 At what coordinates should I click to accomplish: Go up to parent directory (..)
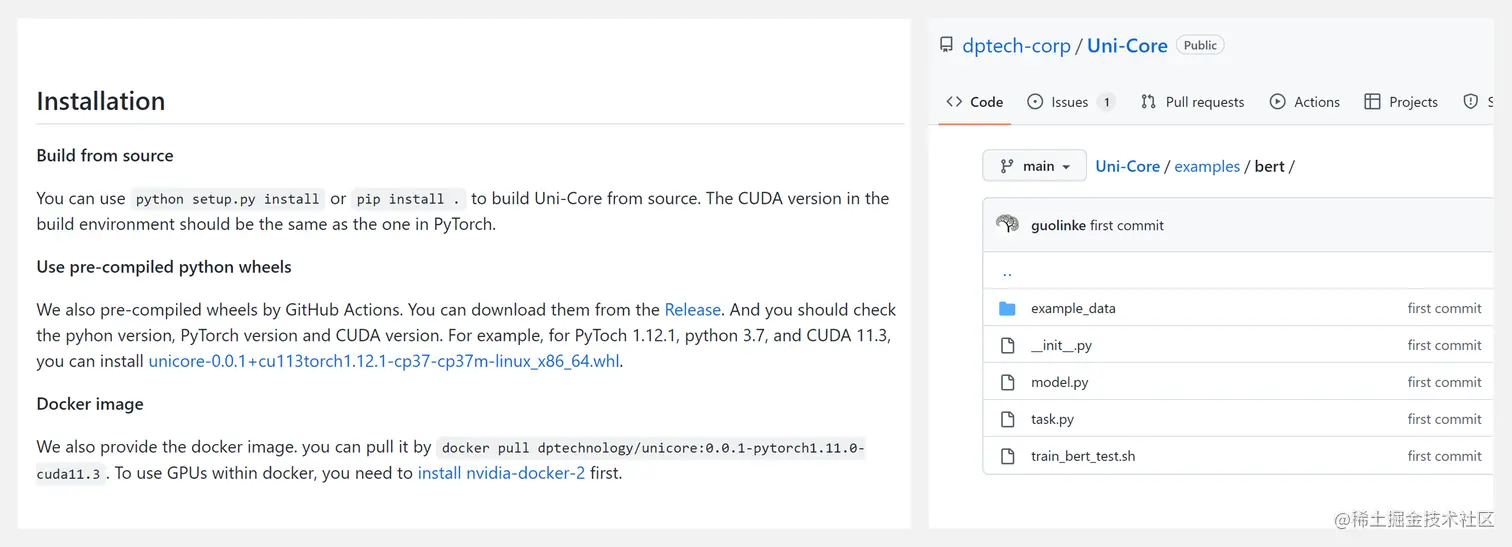coord(1007,272)
